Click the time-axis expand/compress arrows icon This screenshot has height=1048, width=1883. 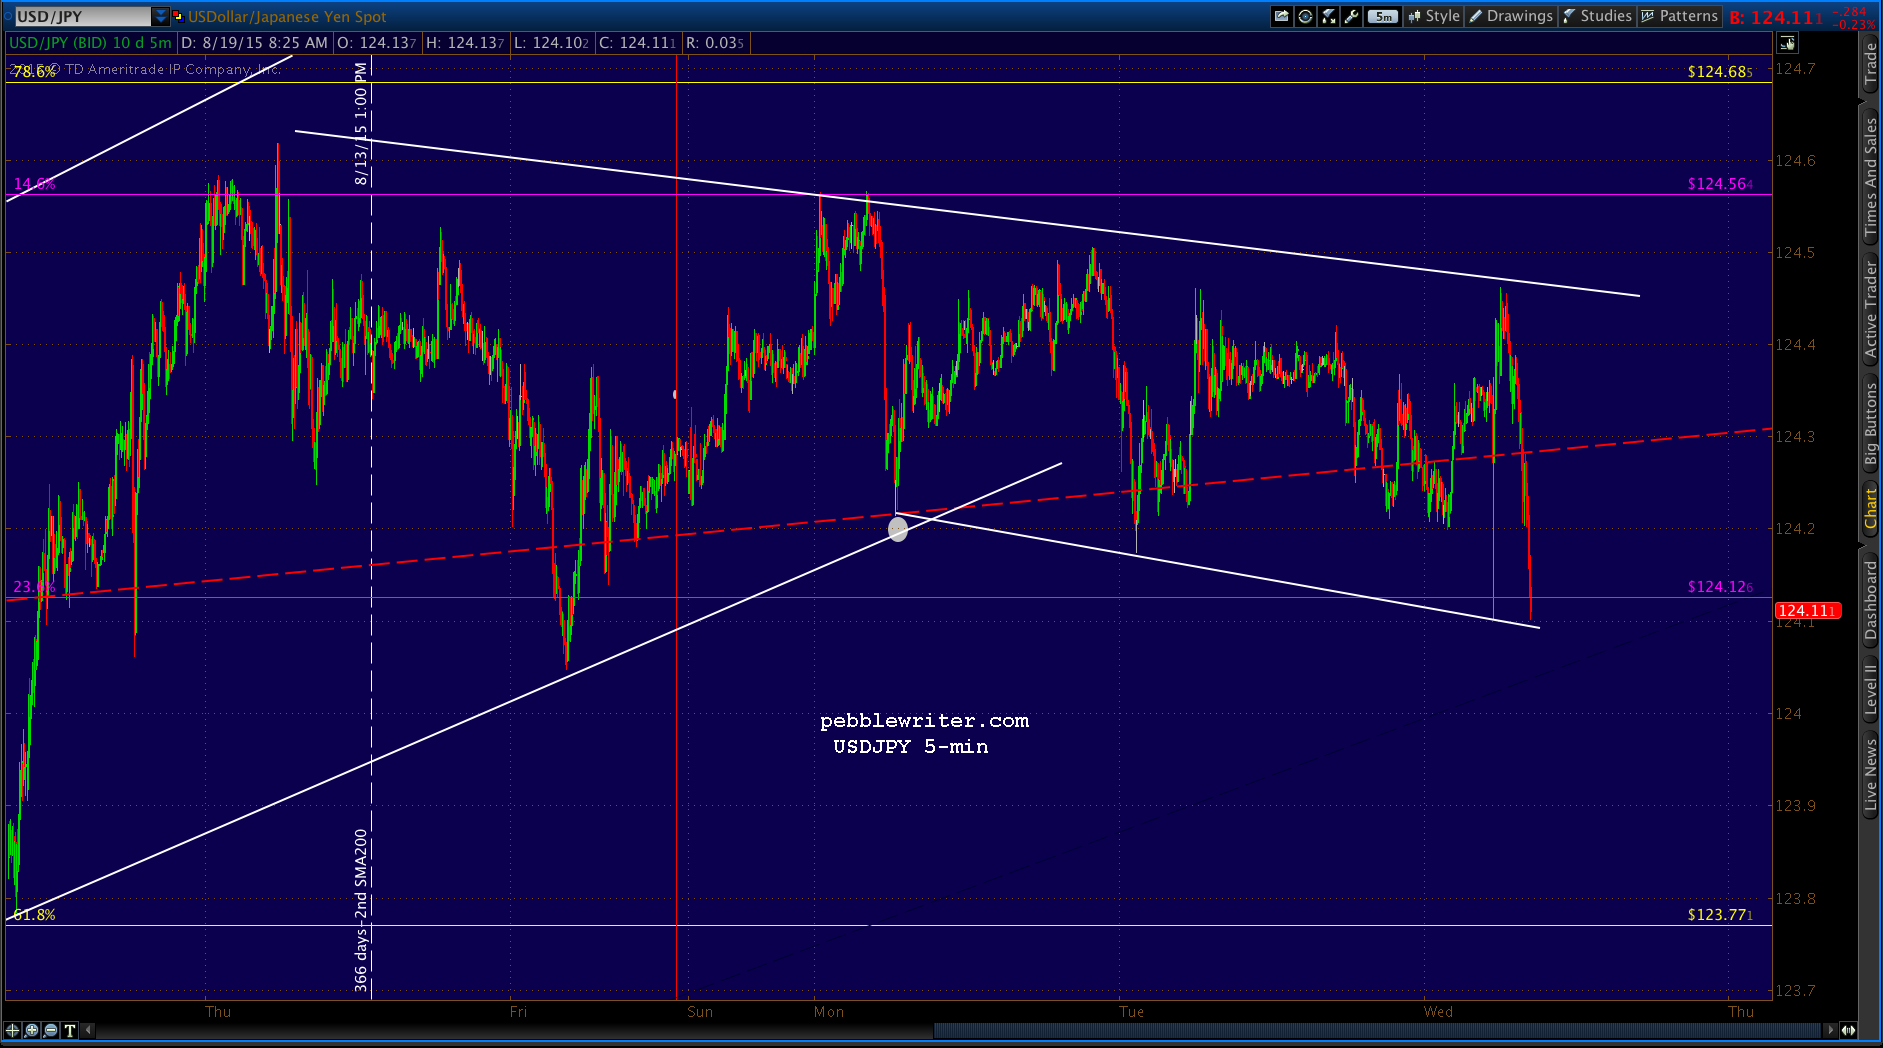click(x=1849, y=1030)
